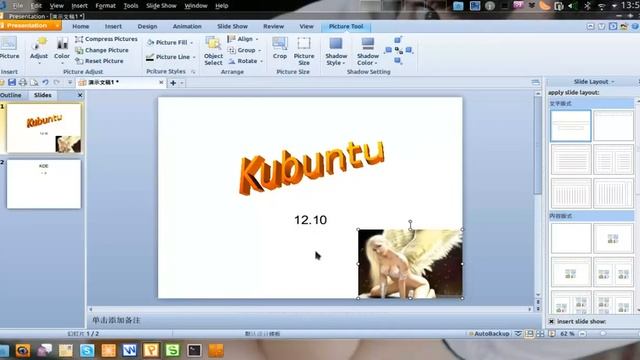Open the Color picture tool
The height and width of the screenshot is (360, 640).
click(62, 49)
